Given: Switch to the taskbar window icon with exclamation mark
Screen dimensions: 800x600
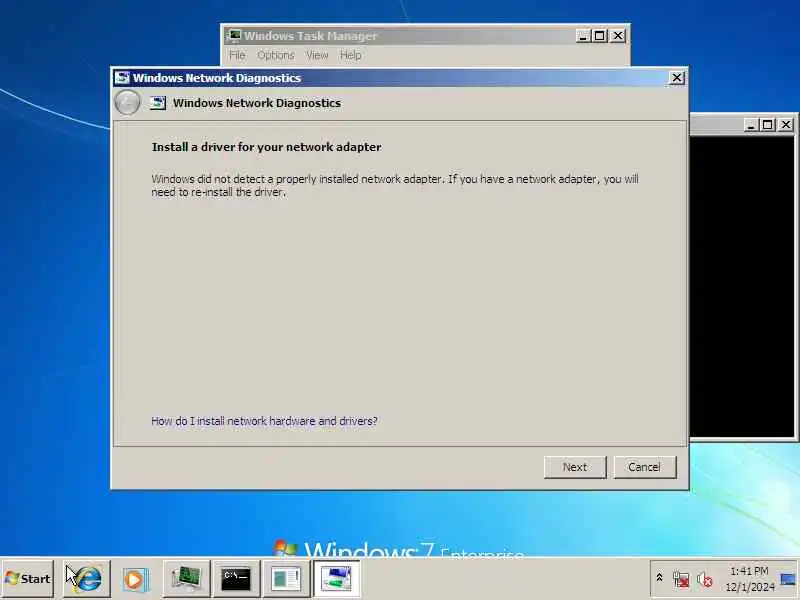Looking at the screenshot, I should (x=286, y=579).
